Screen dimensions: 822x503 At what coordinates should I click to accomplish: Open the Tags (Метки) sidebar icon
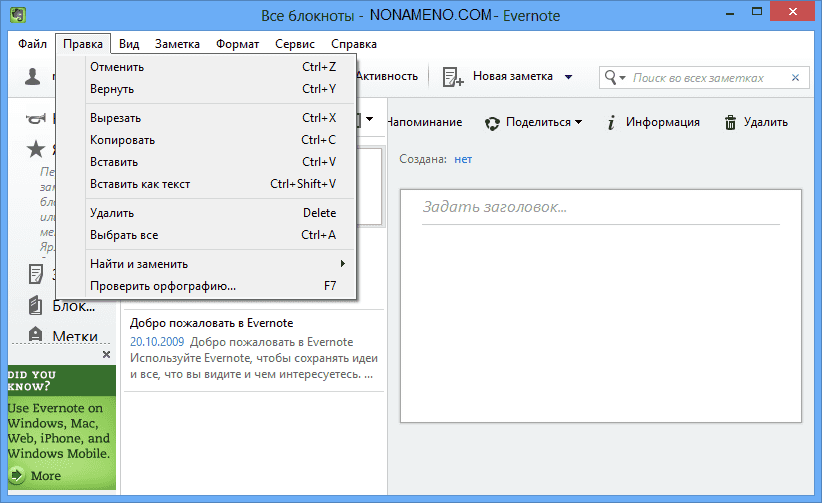coord(36,335)
